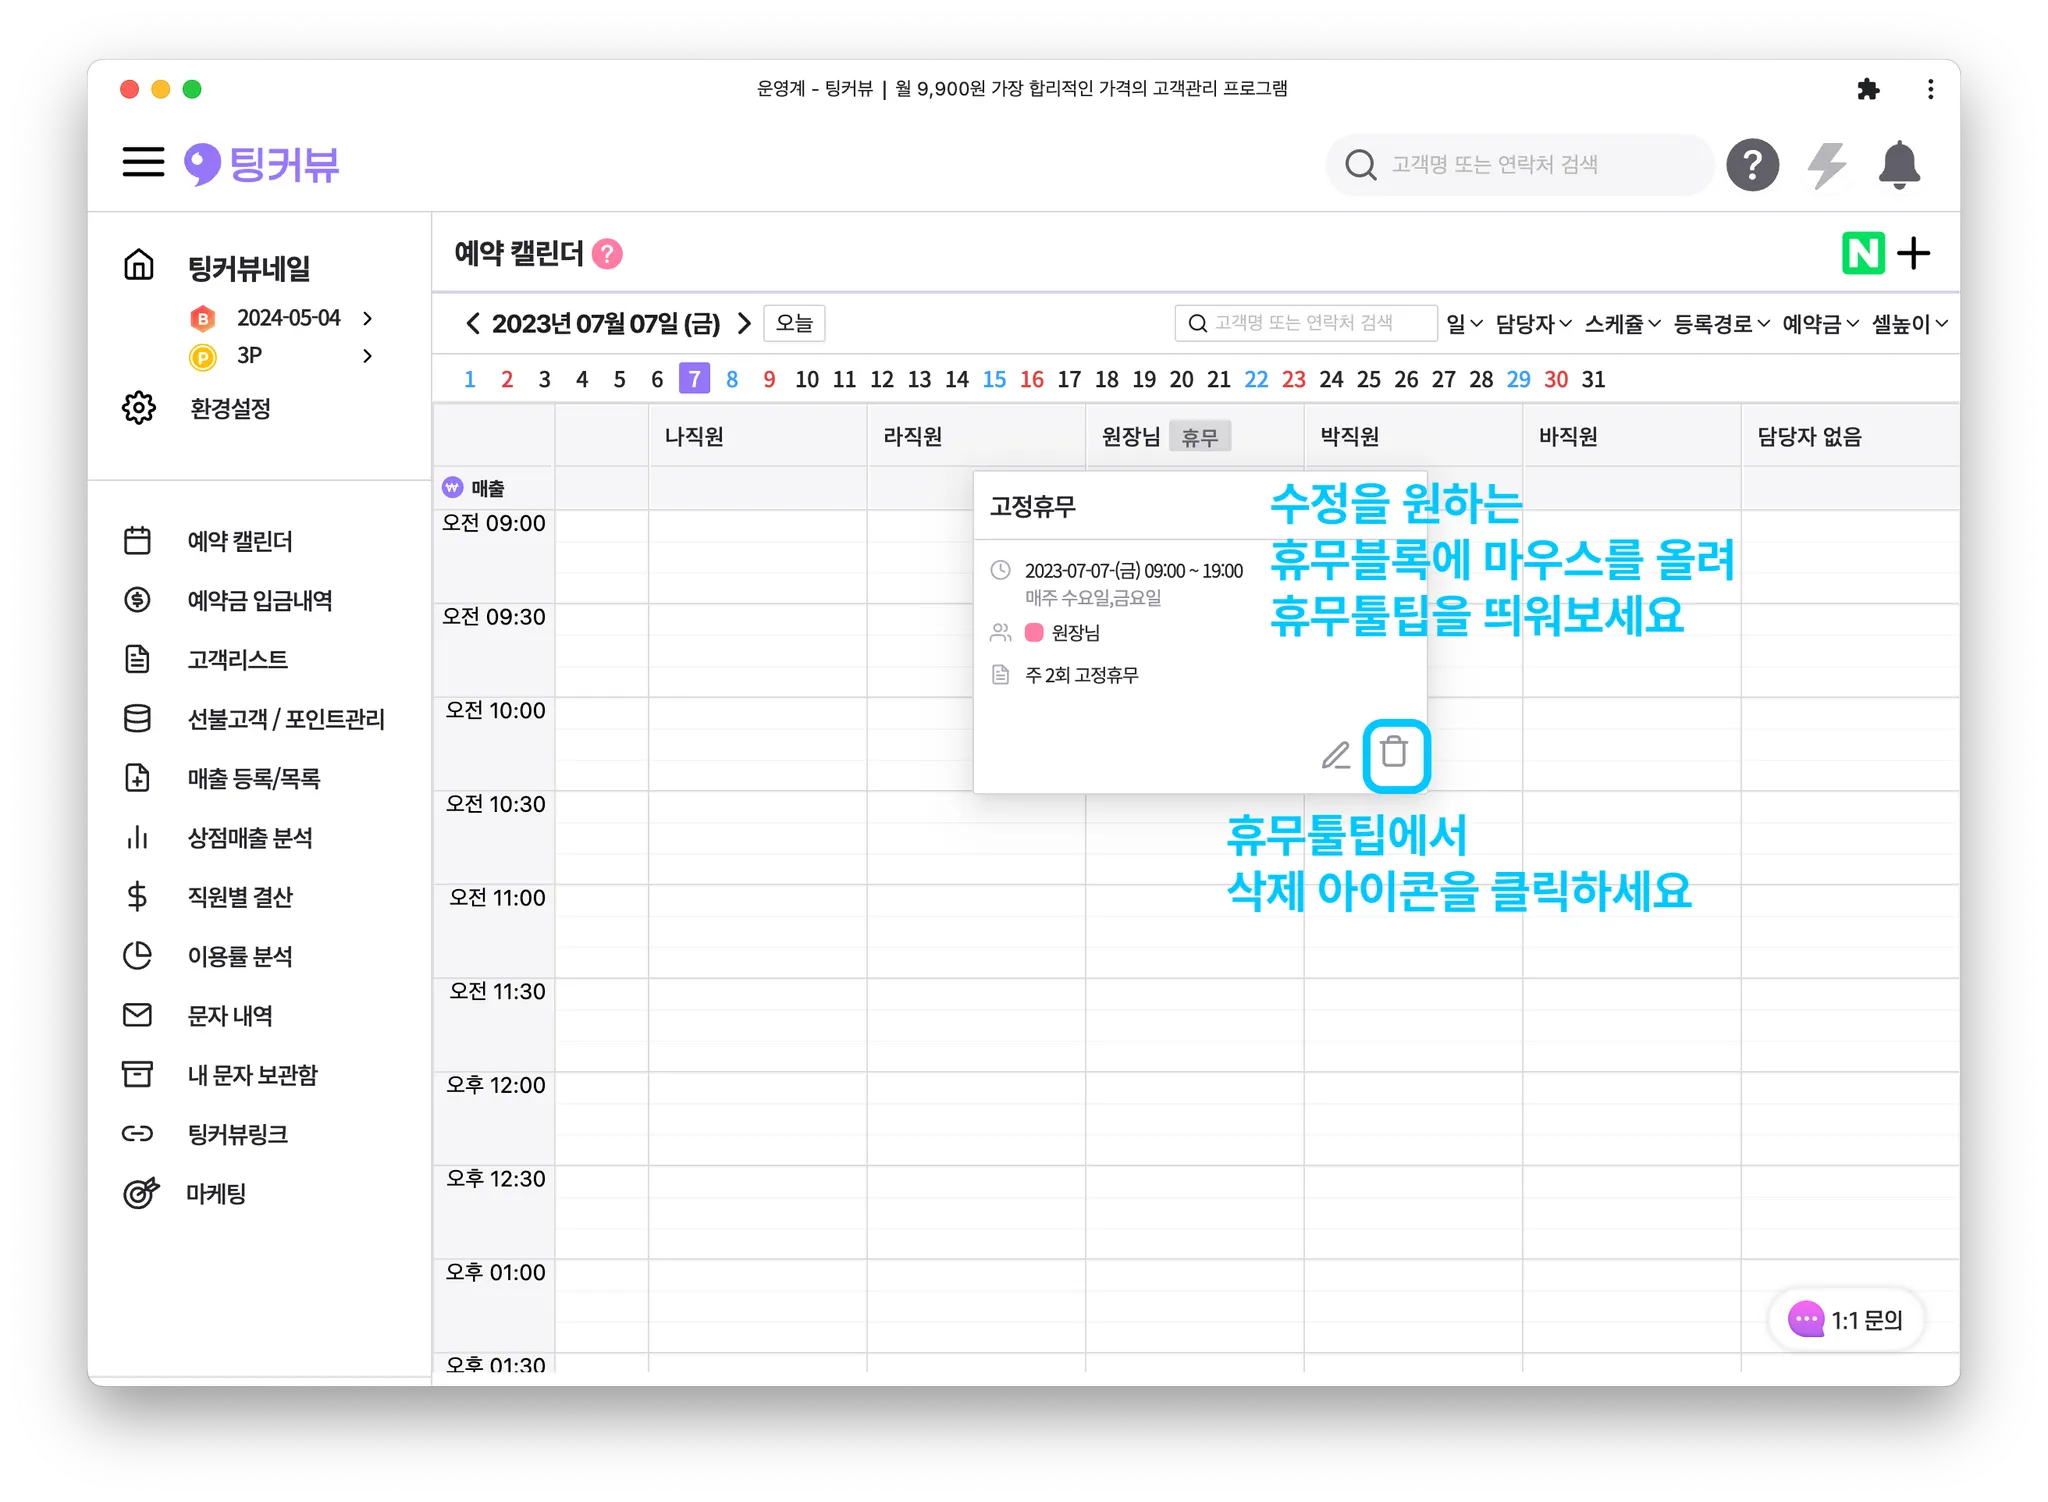Open the hamburger menu next to 팅커뷰 logo
The image size is (2048, 1502).
pyautogui.click(x=143, y=162)
